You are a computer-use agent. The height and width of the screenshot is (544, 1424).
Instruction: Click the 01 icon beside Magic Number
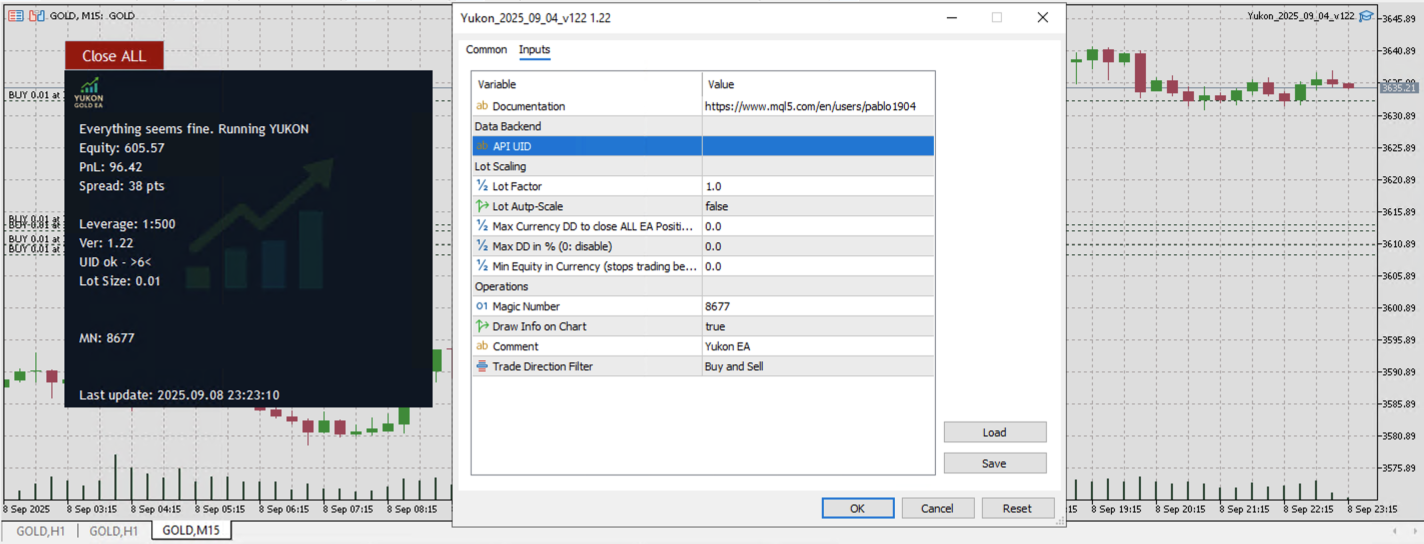click(x=482, y=306)
